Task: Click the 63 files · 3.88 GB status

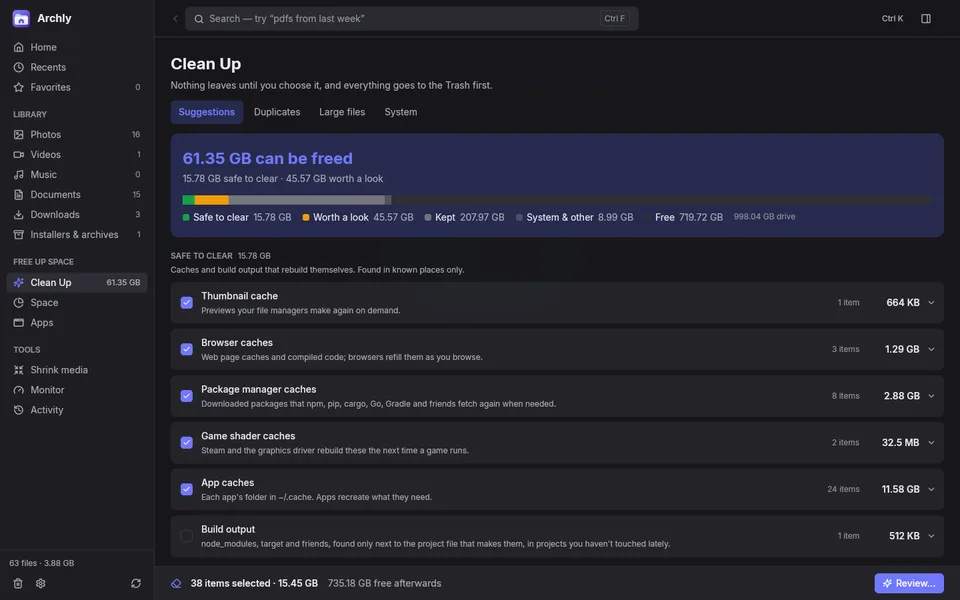Action: coord(42,563)
